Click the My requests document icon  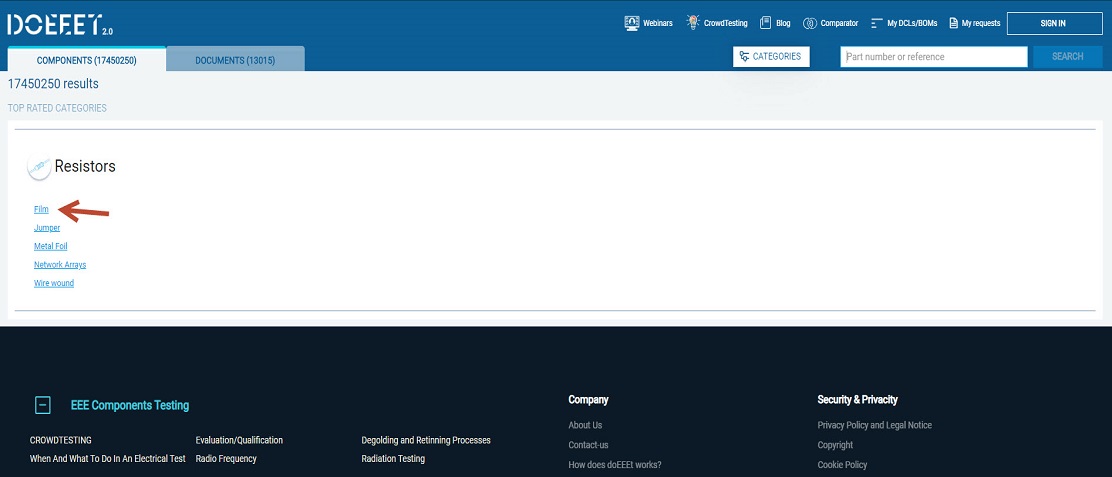(x=954, y=23)
